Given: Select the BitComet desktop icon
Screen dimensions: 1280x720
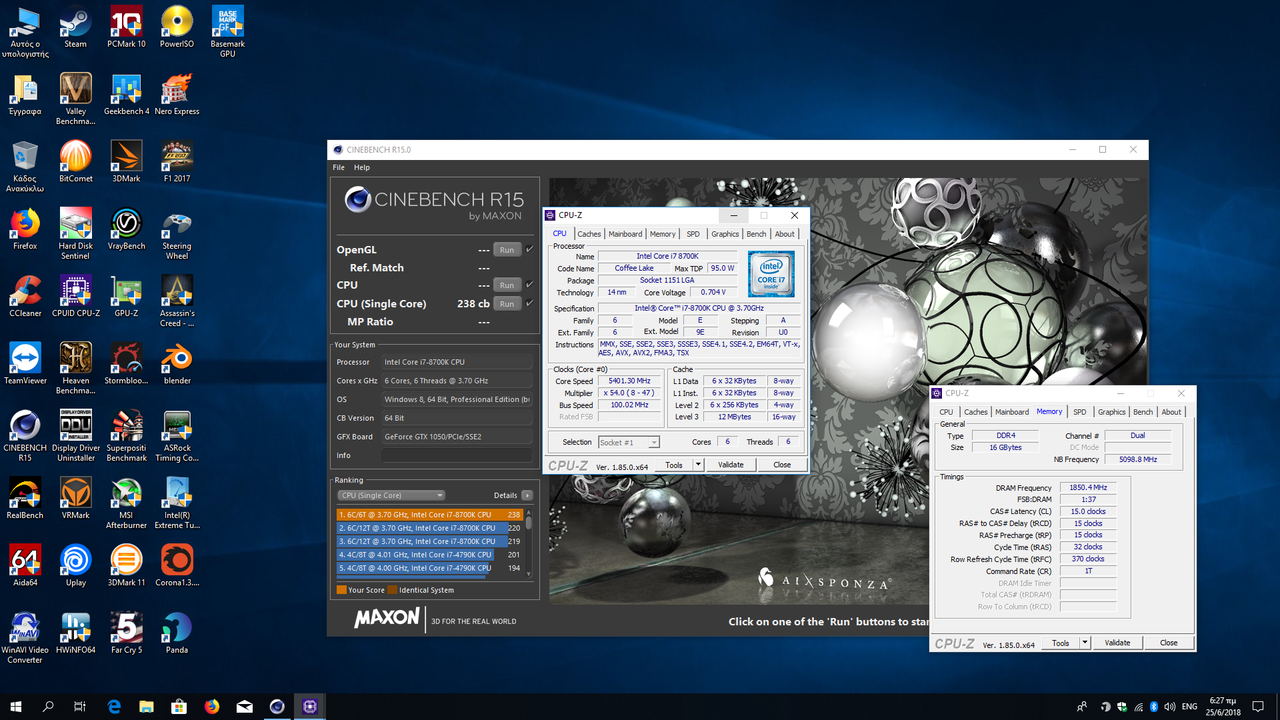Looking at the screenshot, I should point(75,161).
